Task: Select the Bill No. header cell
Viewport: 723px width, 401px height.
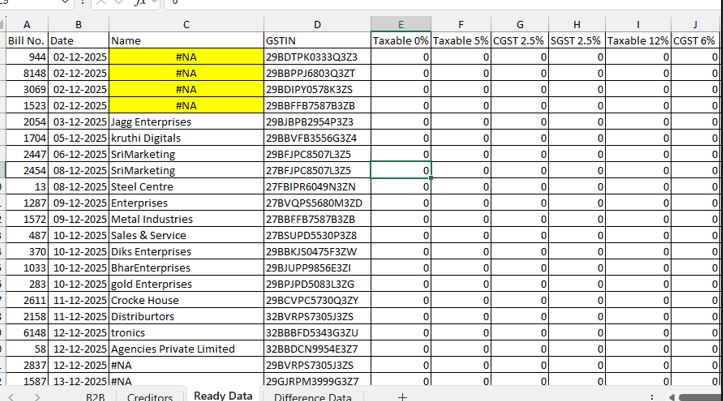Action: 27,40
